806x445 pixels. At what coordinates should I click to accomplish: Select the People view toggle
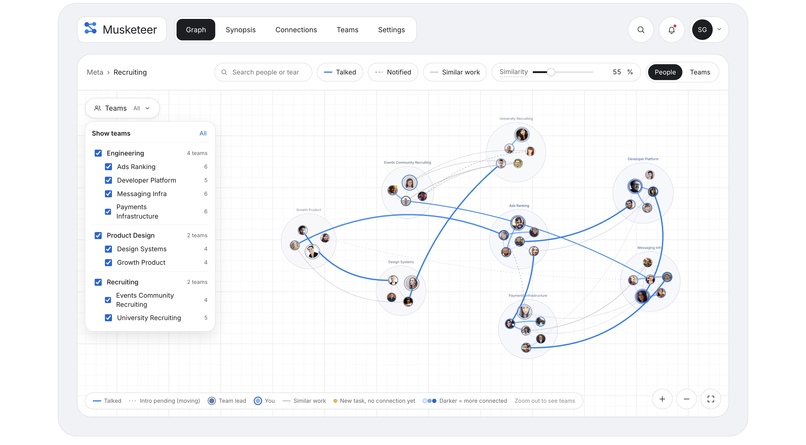[x=665, y=72]
